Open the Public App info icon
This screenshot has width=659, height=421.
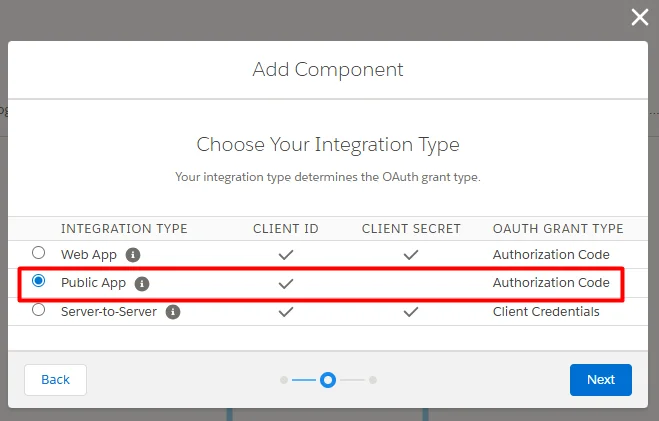click(142, 284)
